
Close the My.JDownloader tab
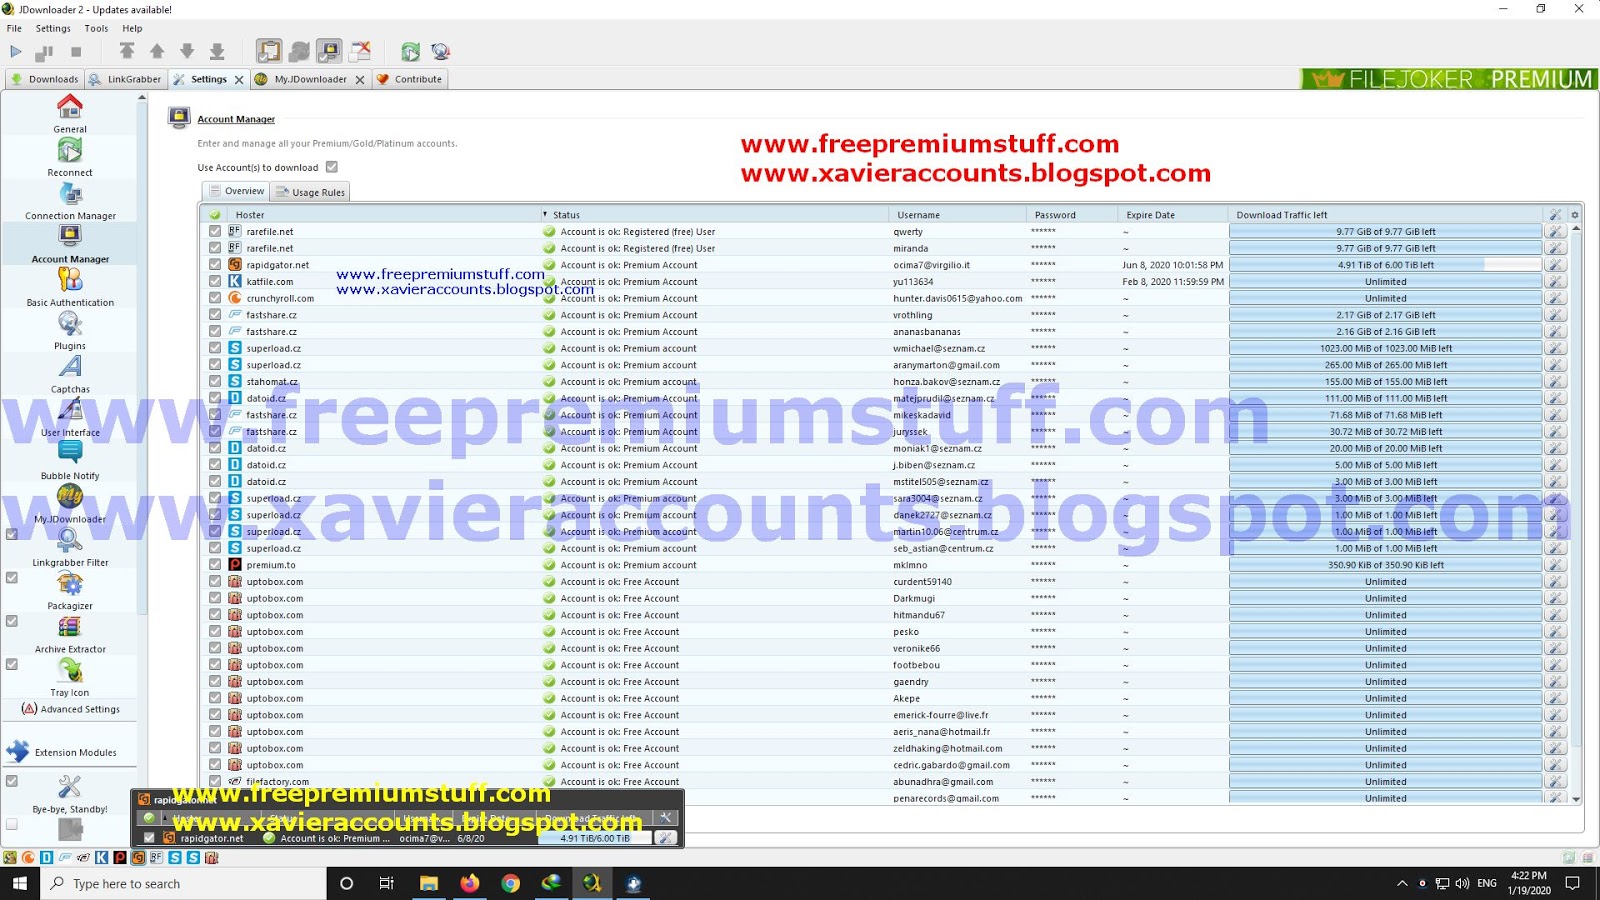[360, 80]
